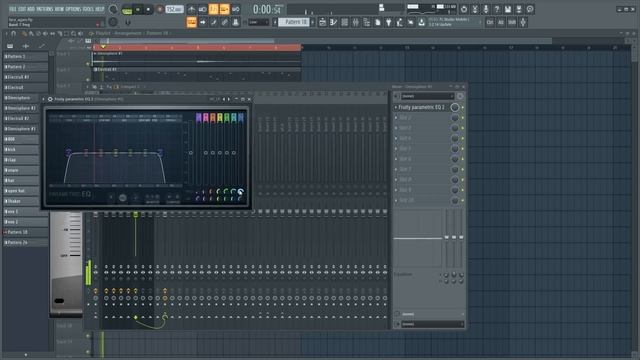Click the speech bubble info icon
Screen dimensions: 640x360
pos(530,9)
